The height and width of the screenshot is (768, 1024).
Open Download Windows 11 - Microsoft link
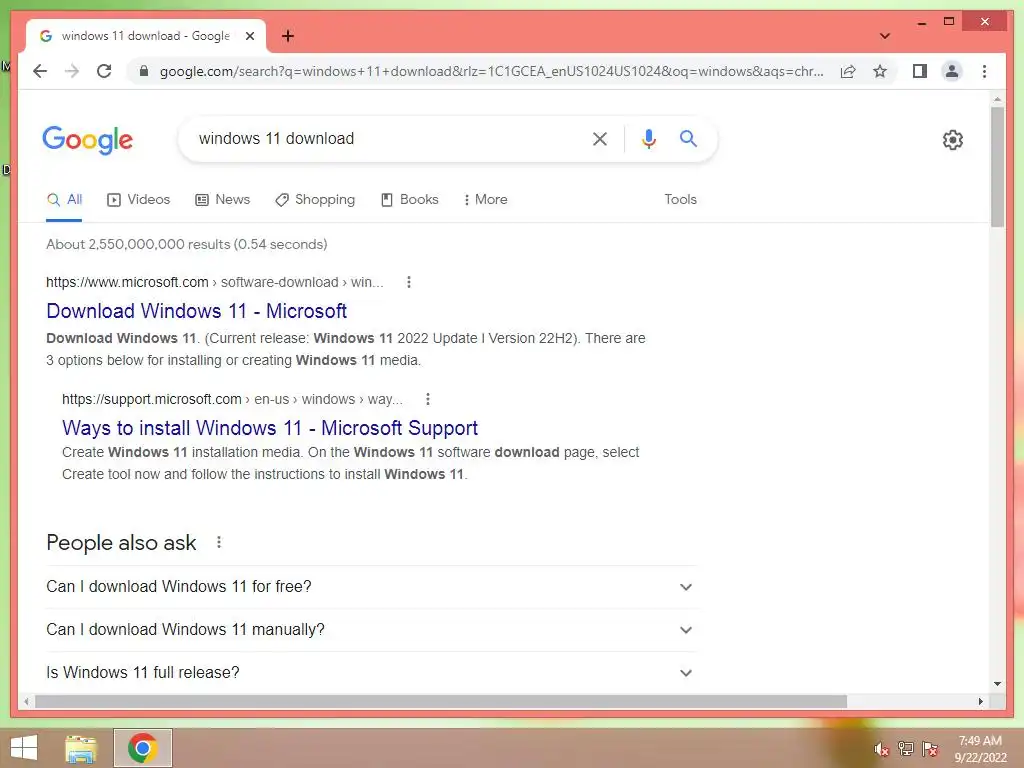coord(197,312)
